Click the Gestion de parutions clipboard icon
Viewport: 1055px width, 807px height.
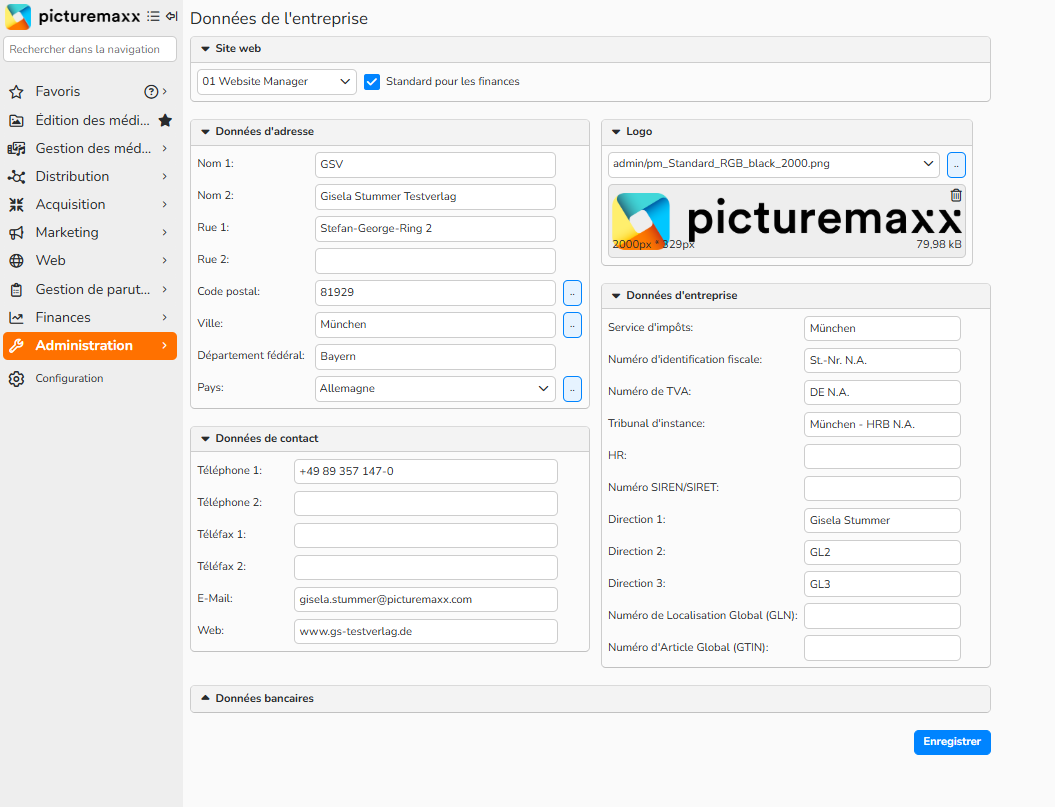point(17,289)
